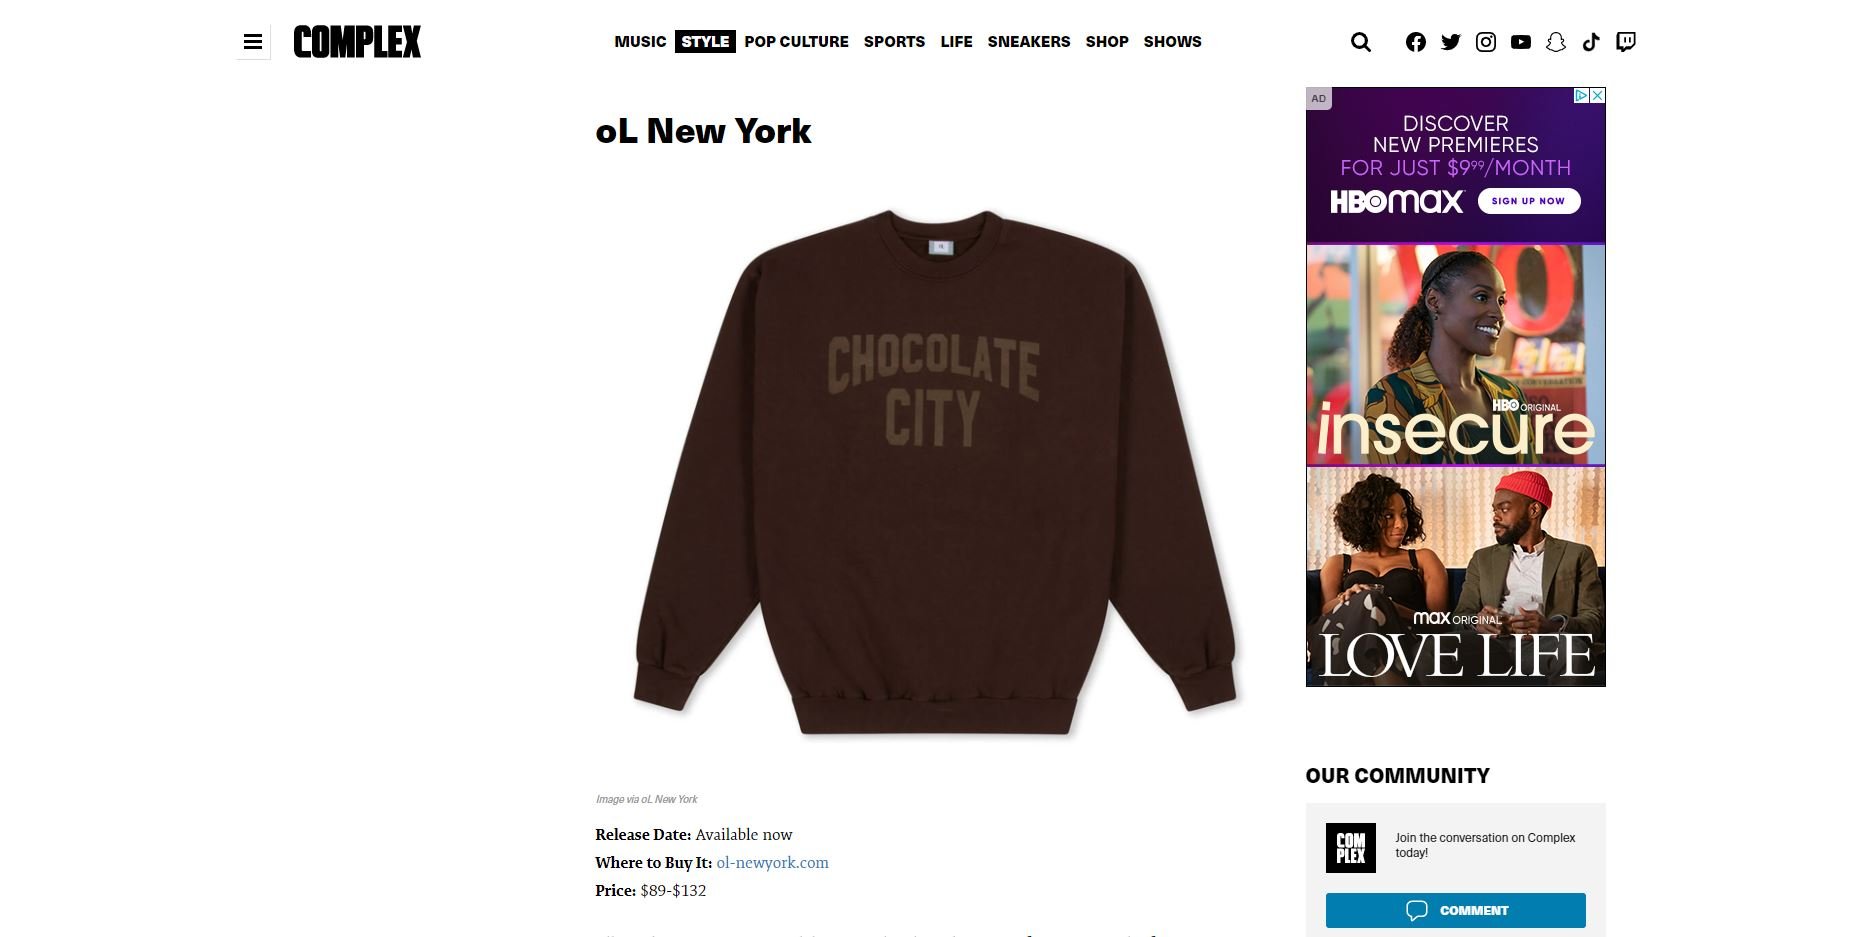Click the Comment button
Viewport: 1865px width, 937px height.
pyautogui.click(x=1456, y=910)
